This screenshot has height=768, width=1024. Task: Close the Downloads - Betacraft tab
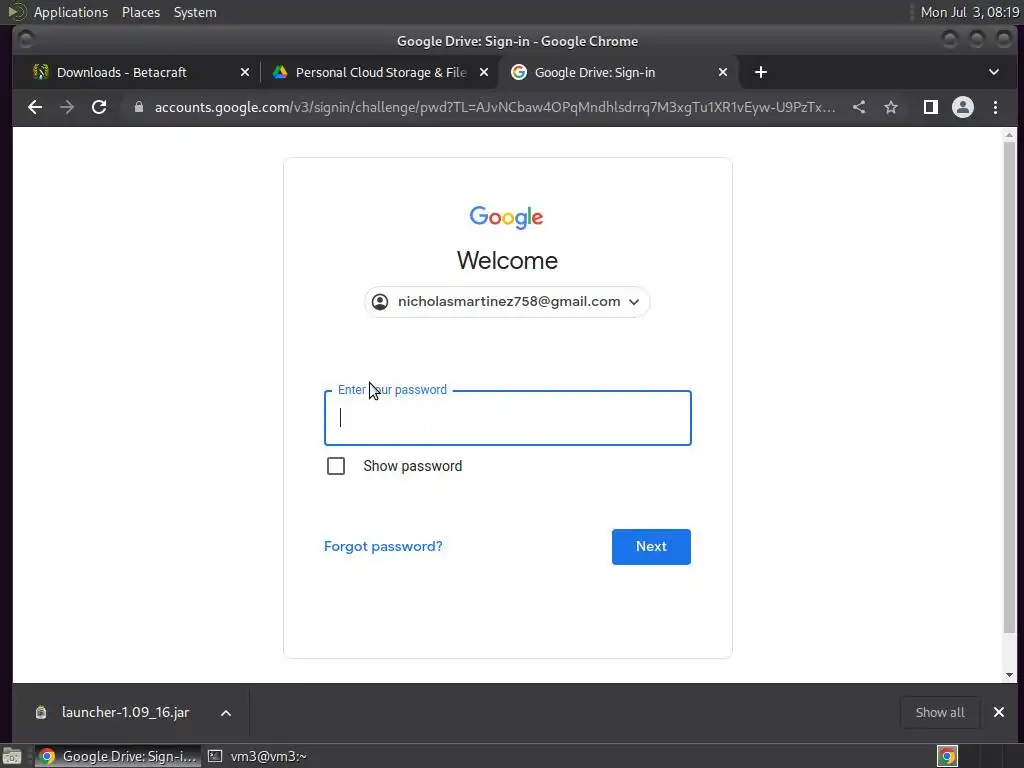tap(244, 72)
